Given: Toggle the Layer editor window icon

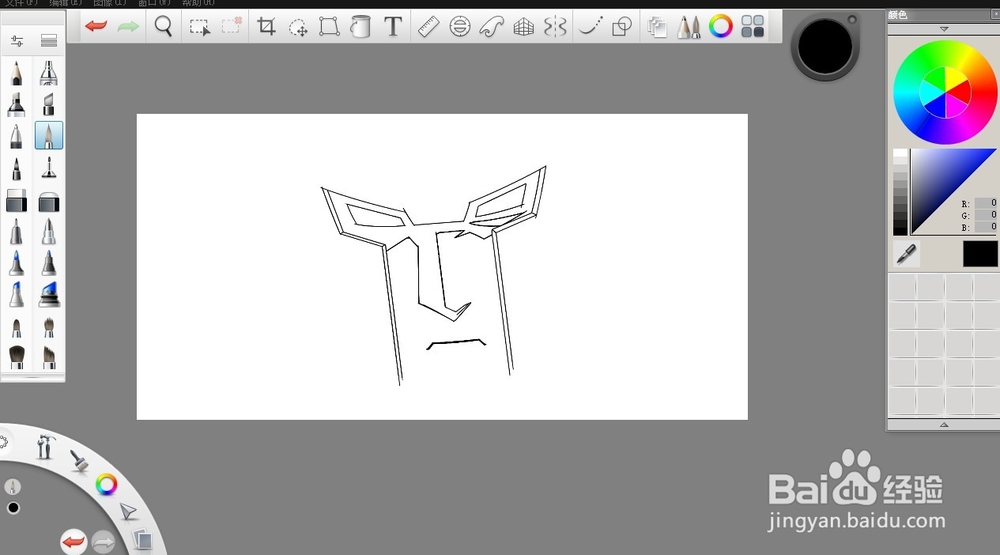Looking at the screenshot, I should point(657,27).
